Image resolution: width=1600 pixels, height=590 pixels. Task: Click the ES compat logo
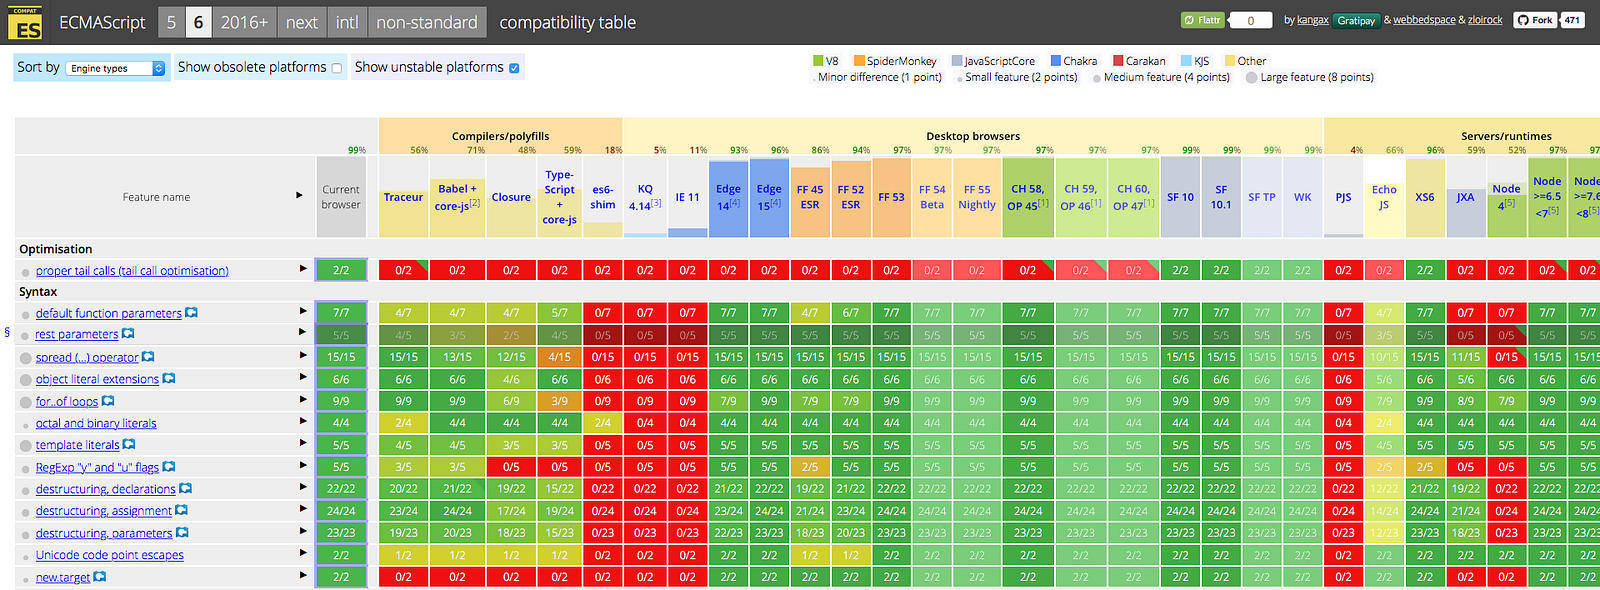[27, 24]
